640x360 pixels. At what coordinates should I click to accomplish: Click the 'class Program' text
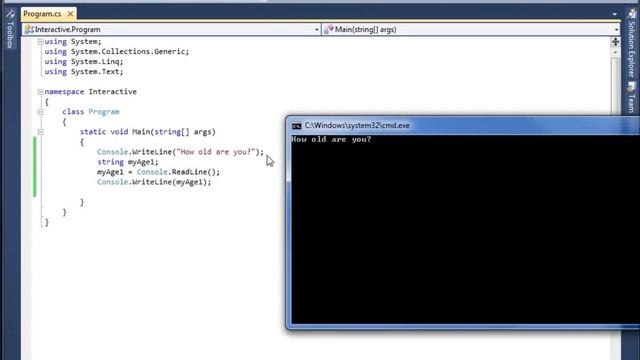coord(91,112)
